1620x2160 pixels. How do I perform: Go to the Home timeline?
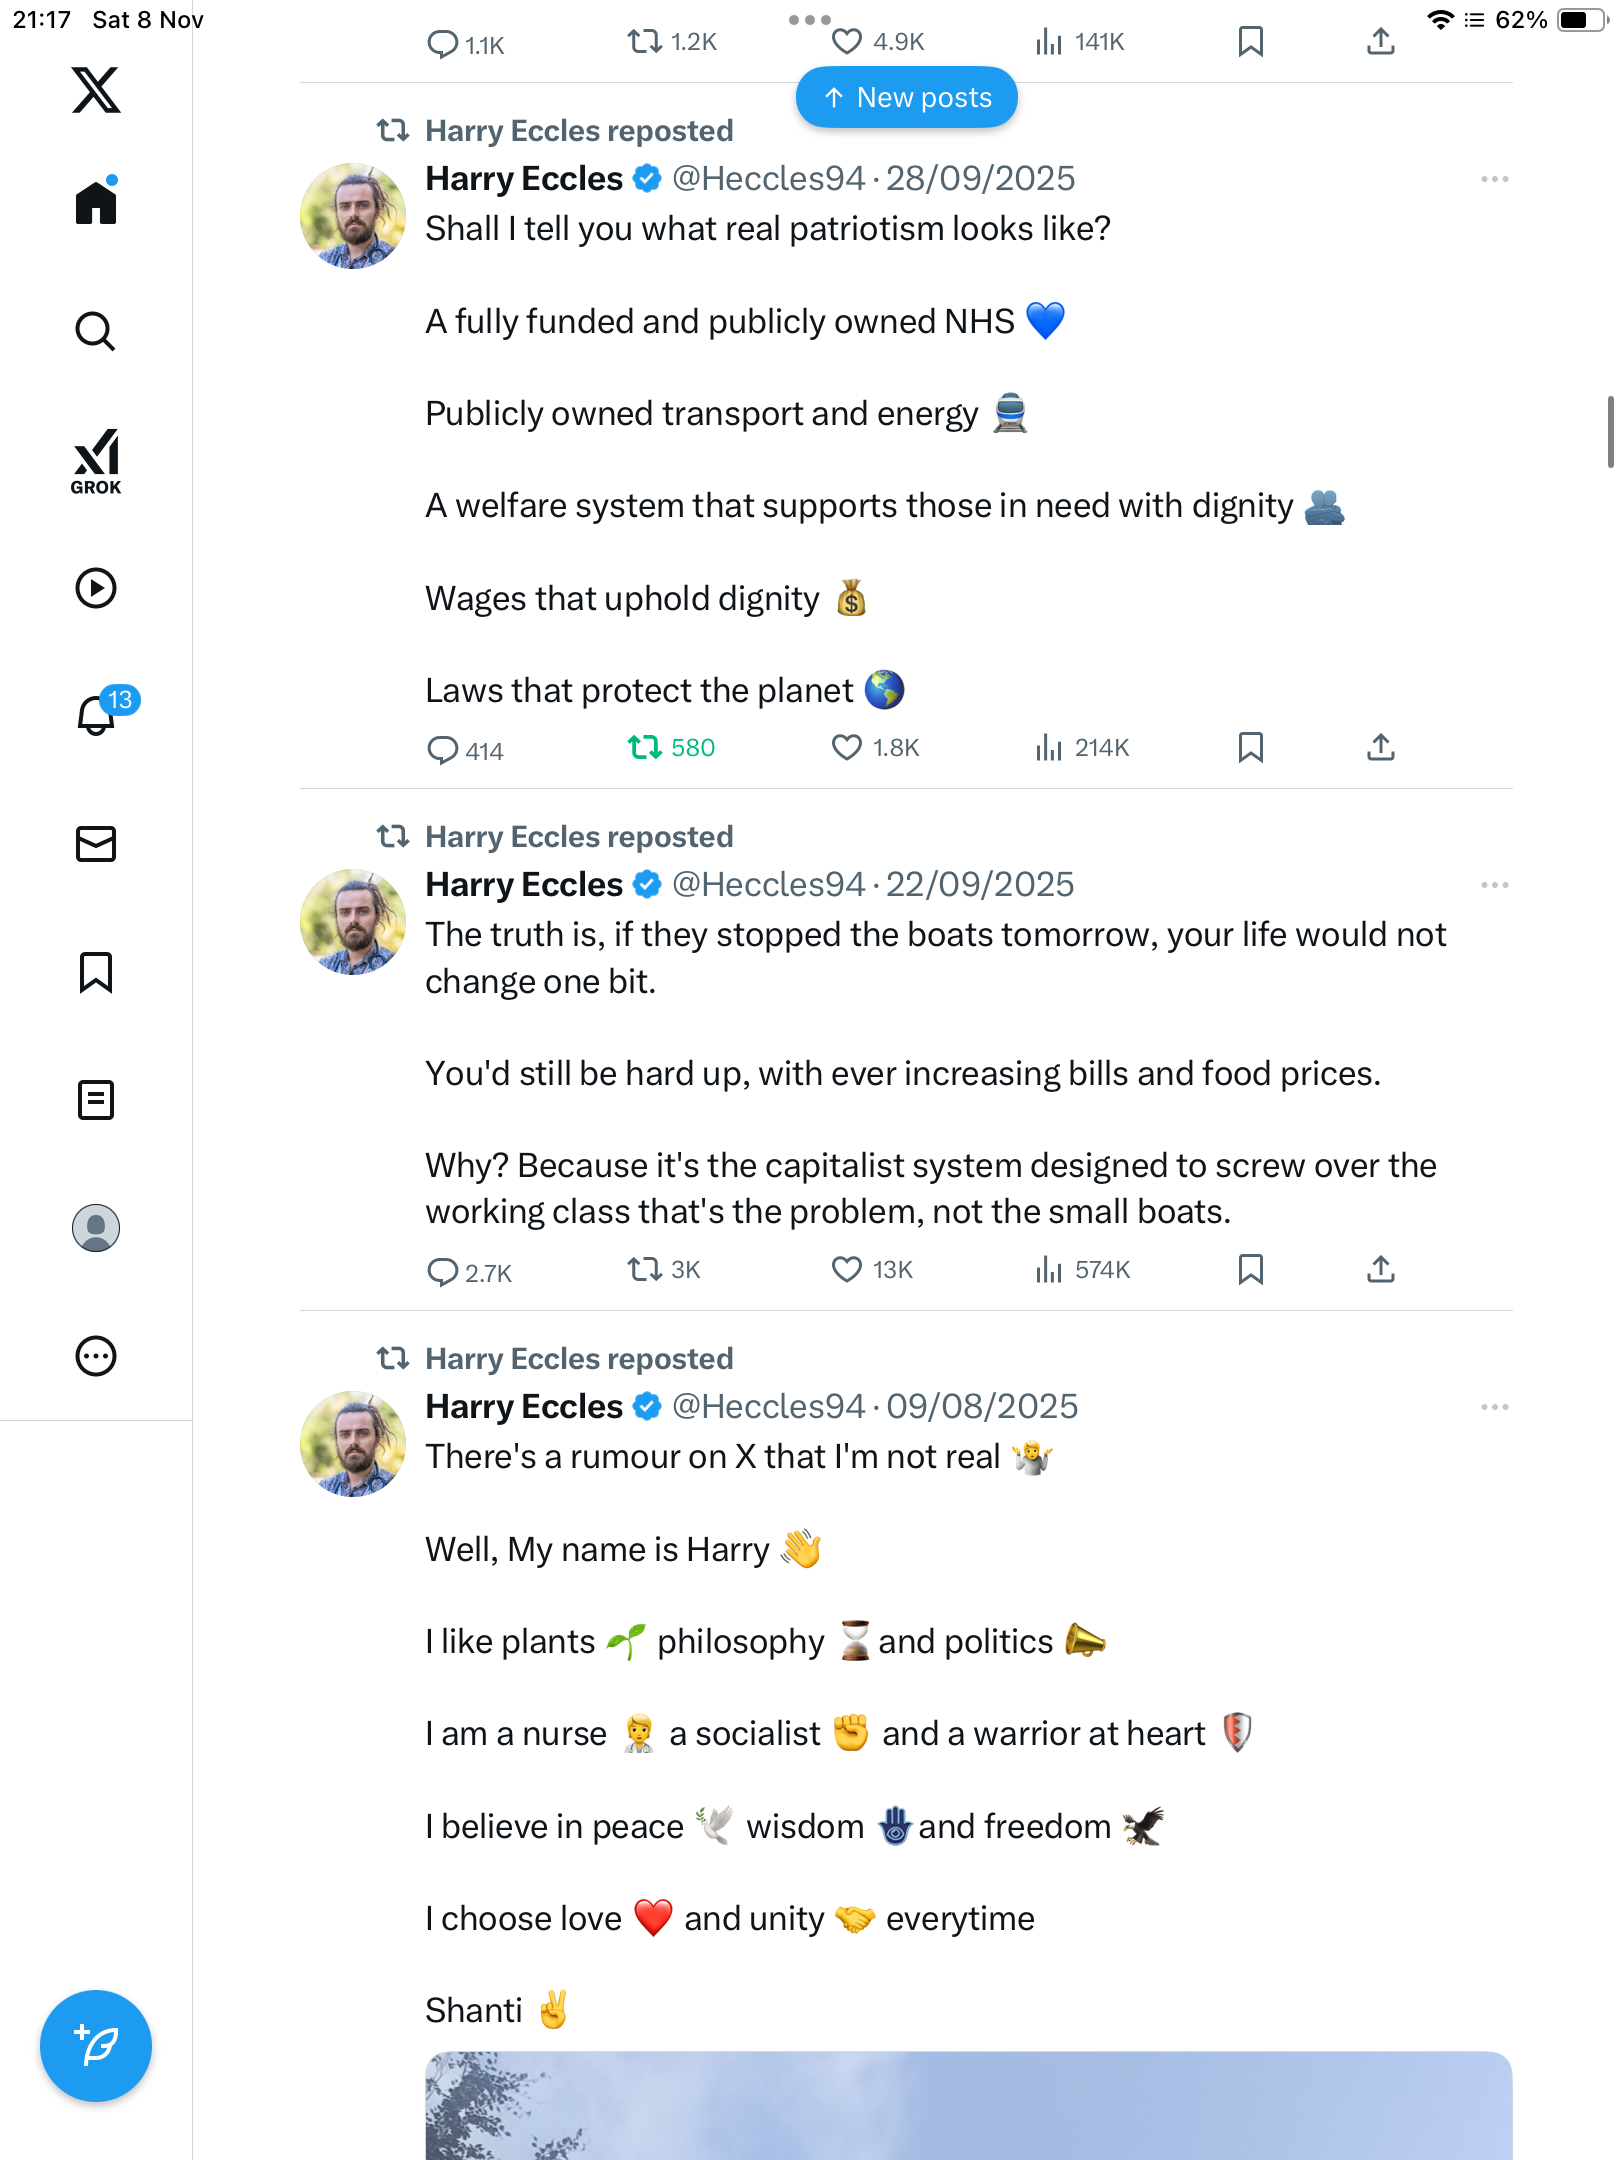point(96,203)
